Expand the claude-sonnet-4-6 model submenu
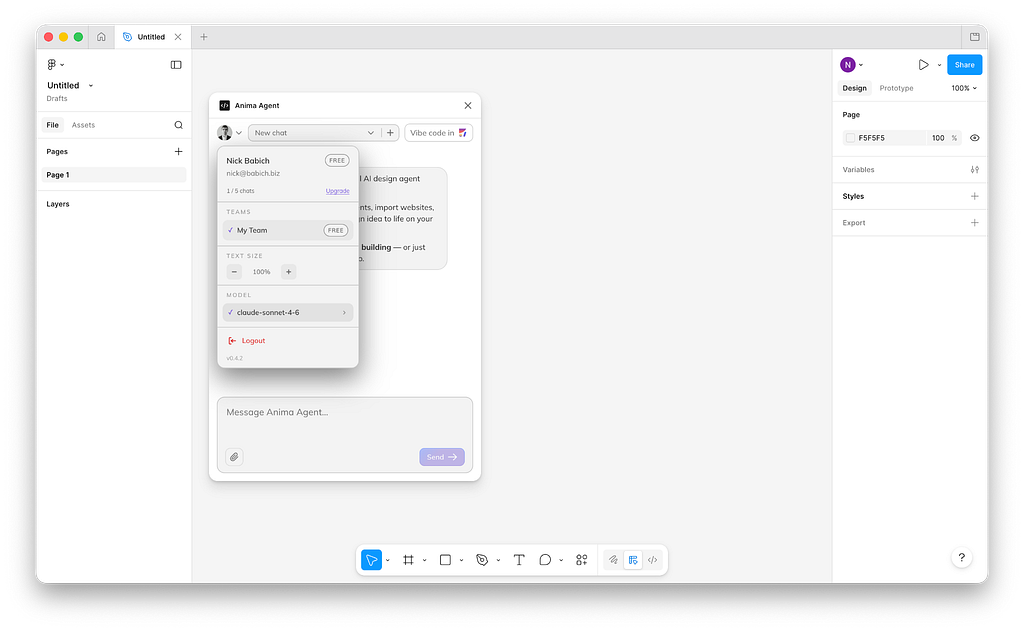Viewport: 1024px width, 631px height. click(344, 313)
